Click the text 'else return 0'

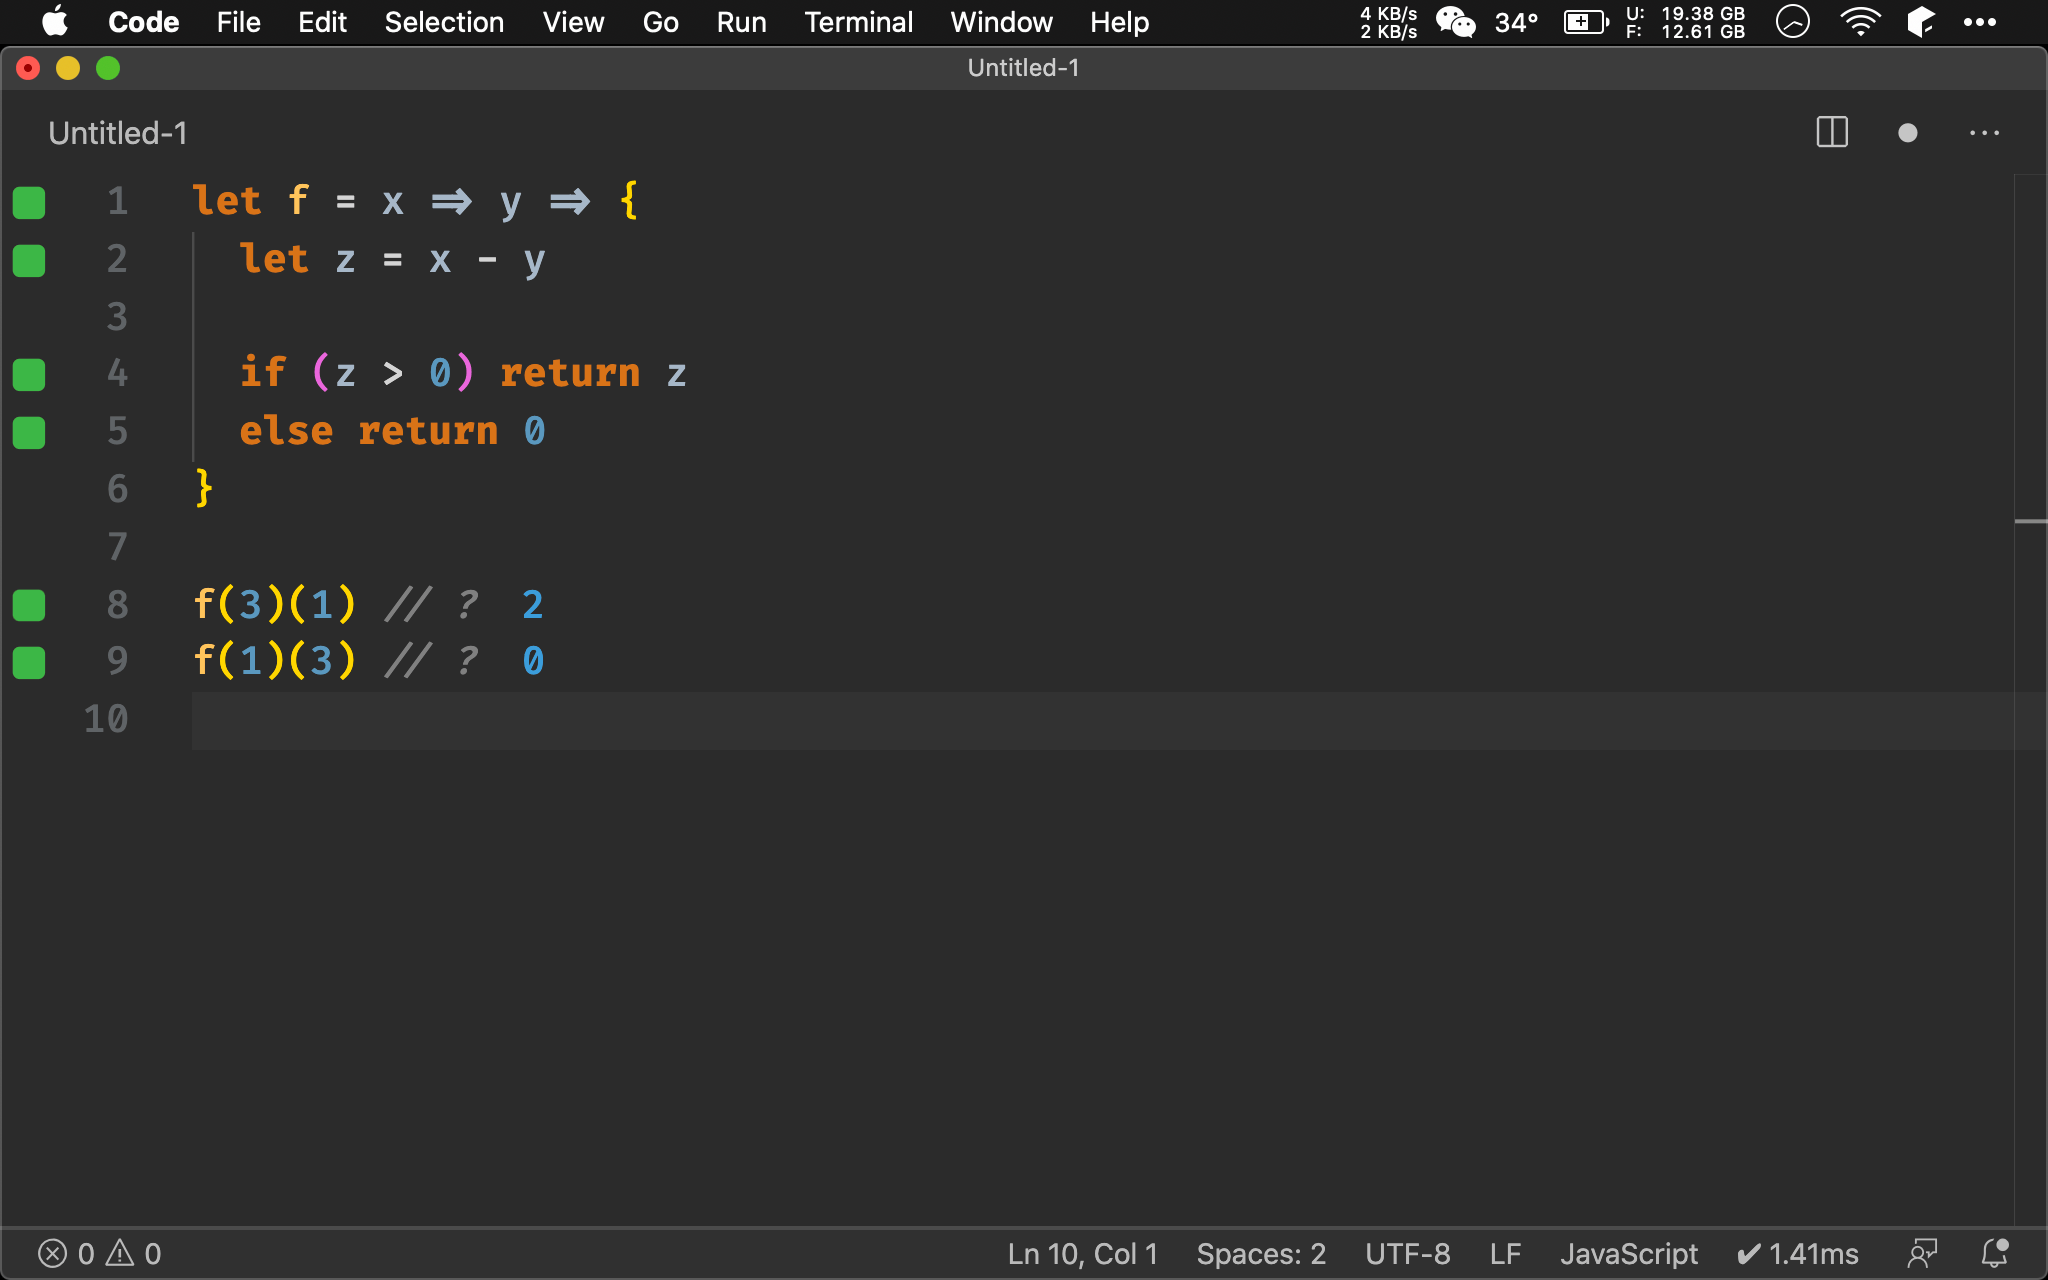coord(392,432)
